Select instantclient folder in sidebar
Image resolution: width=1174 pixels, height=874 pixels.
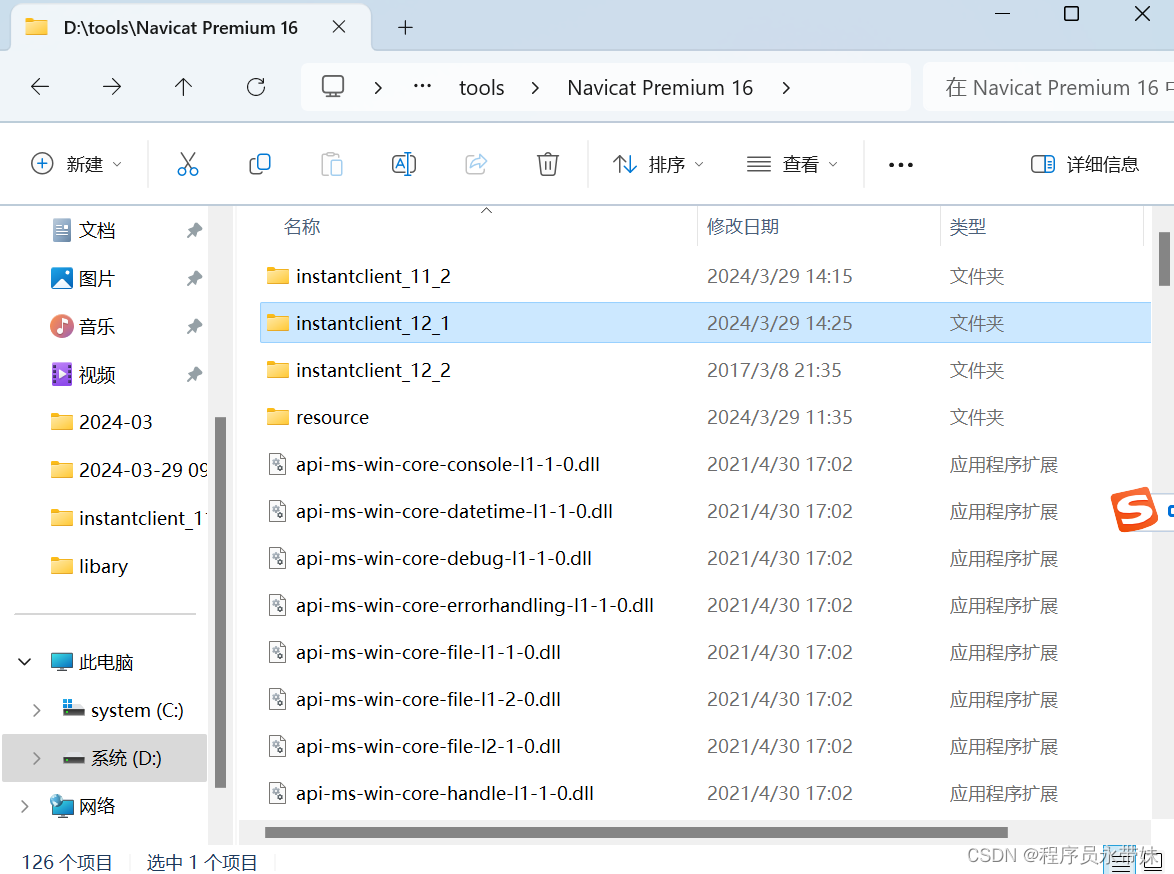coord(128,518)
